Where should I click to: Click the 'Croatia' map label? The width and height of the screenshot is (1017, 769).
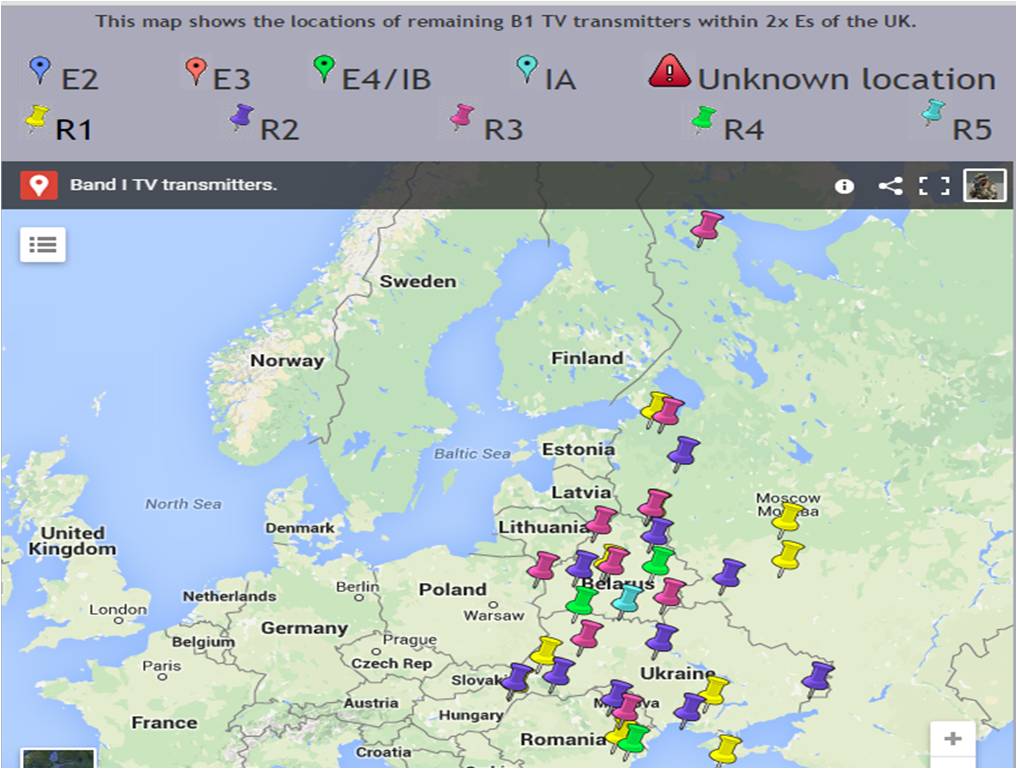pyautogui.click(x=383, y=752)
